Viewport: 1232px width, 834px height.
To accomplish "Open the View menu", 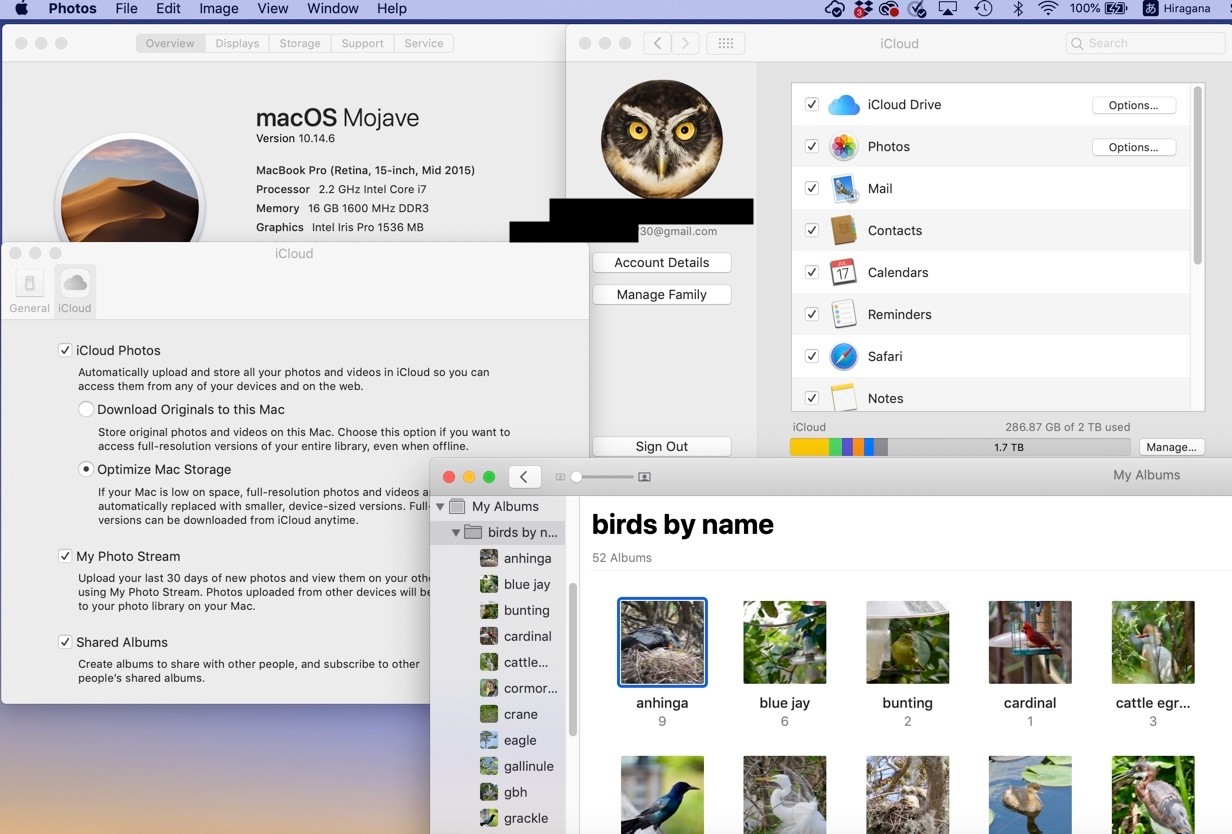I will tap(273, 9).
